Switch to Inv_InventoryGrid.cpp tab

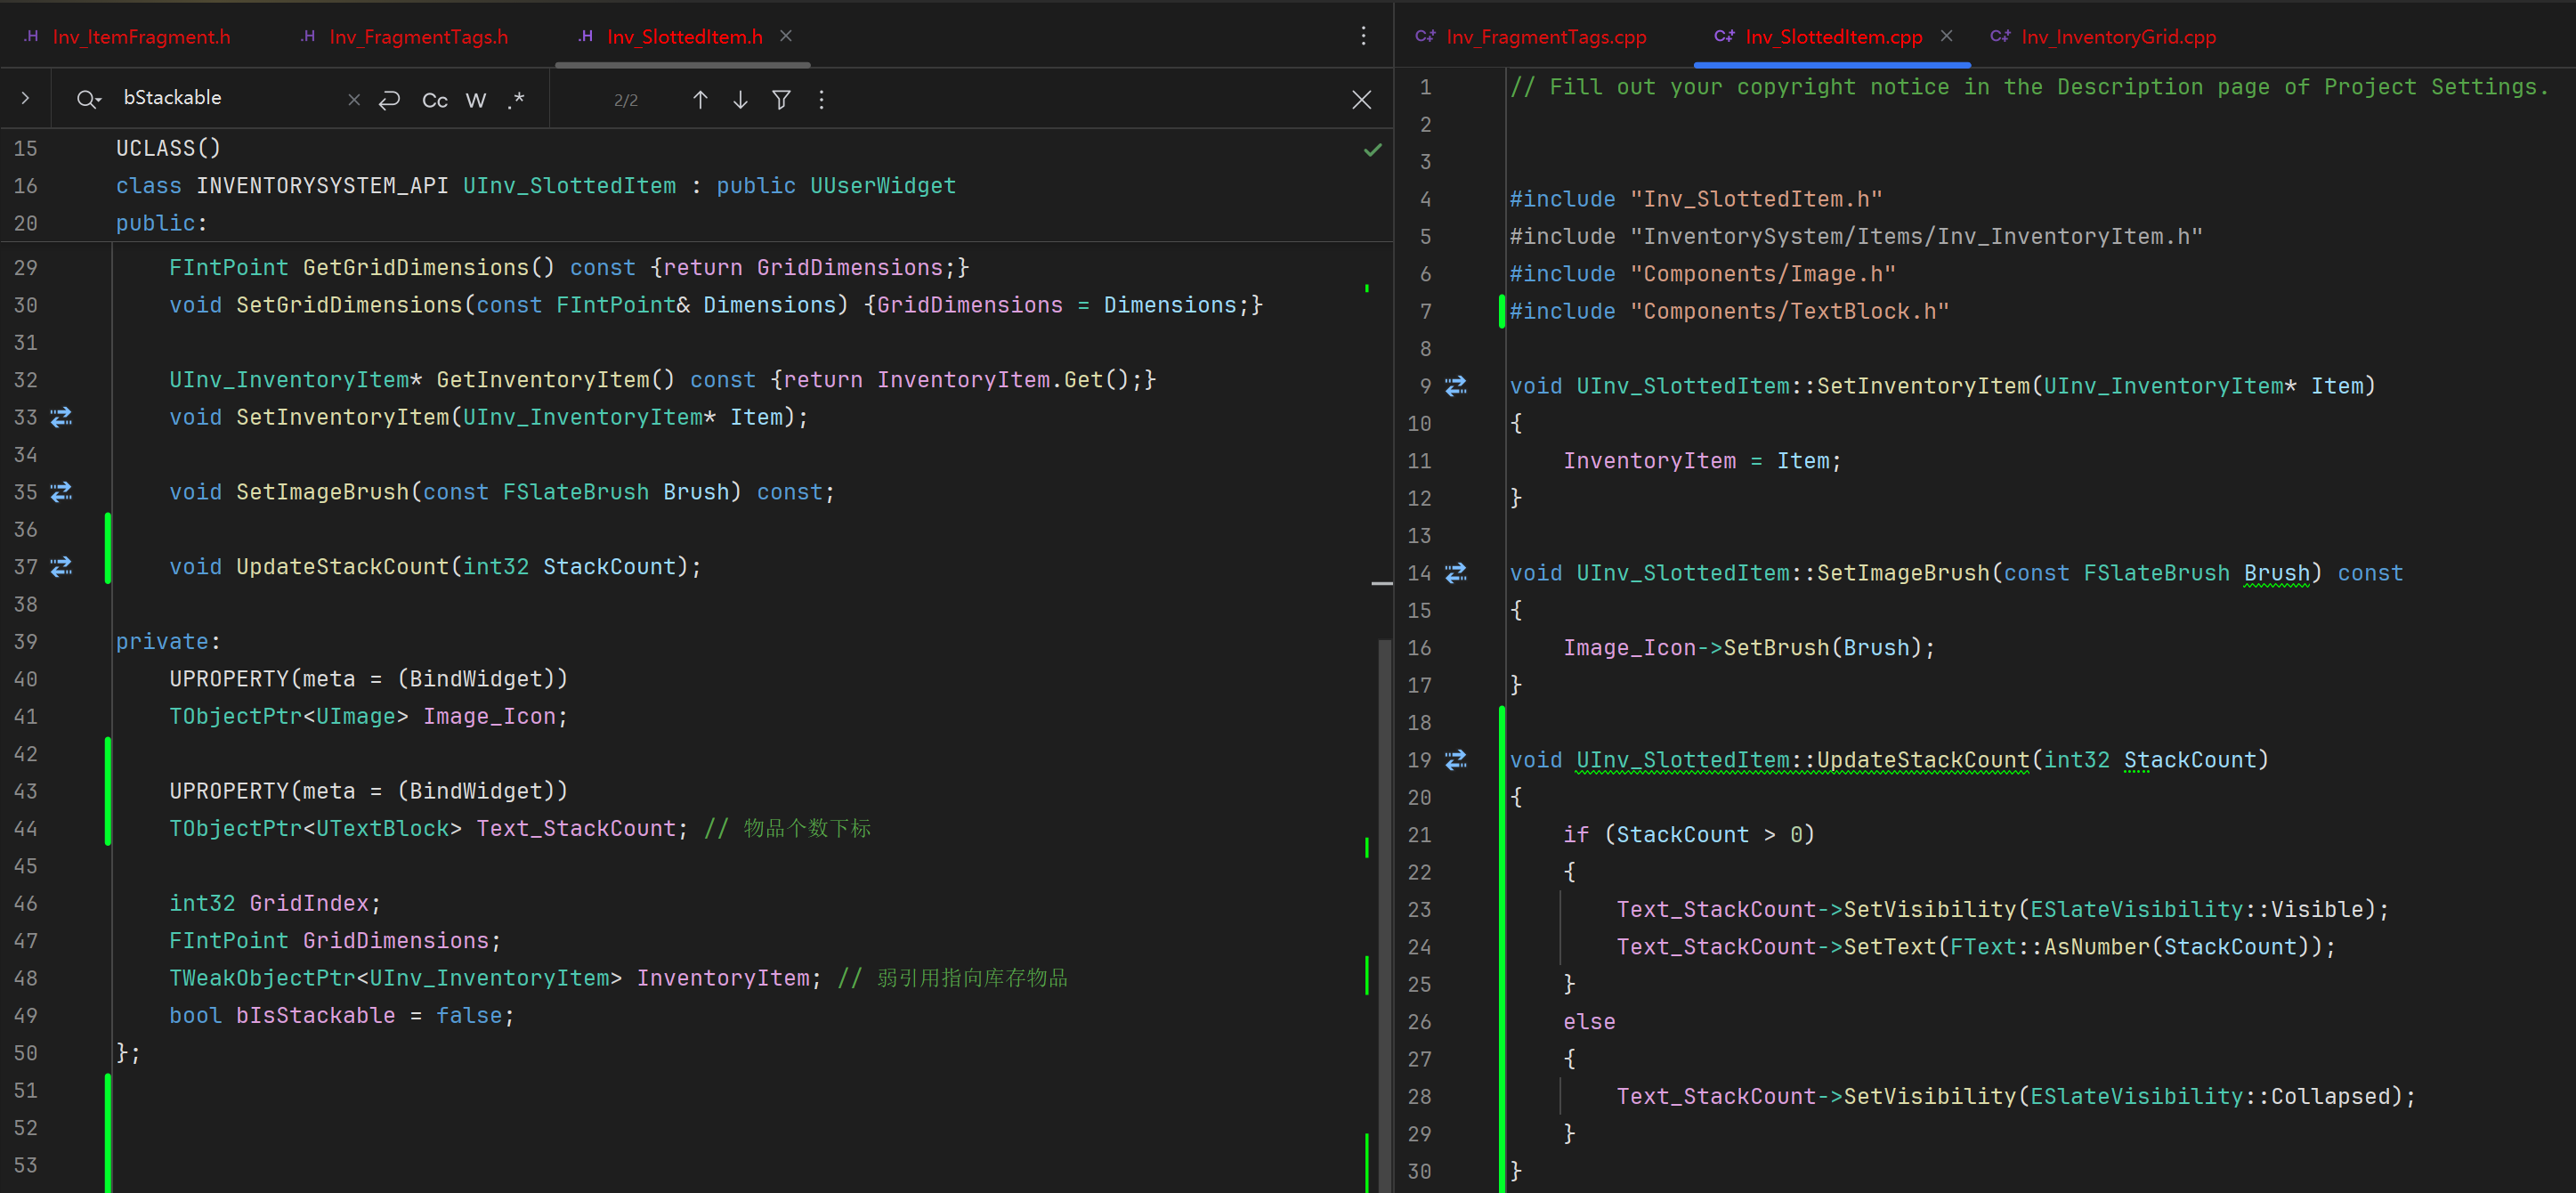click(2117, 37)
